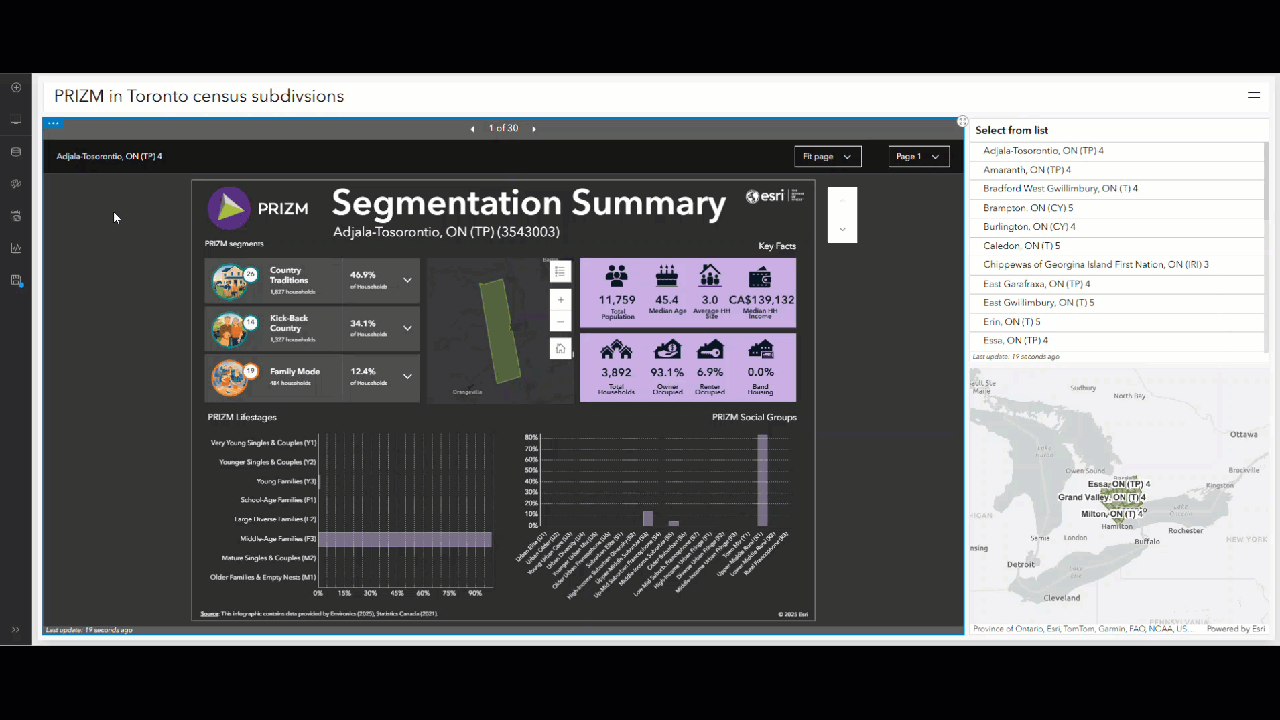Open the Page 1 dropdown

click(x=918, y=156)
